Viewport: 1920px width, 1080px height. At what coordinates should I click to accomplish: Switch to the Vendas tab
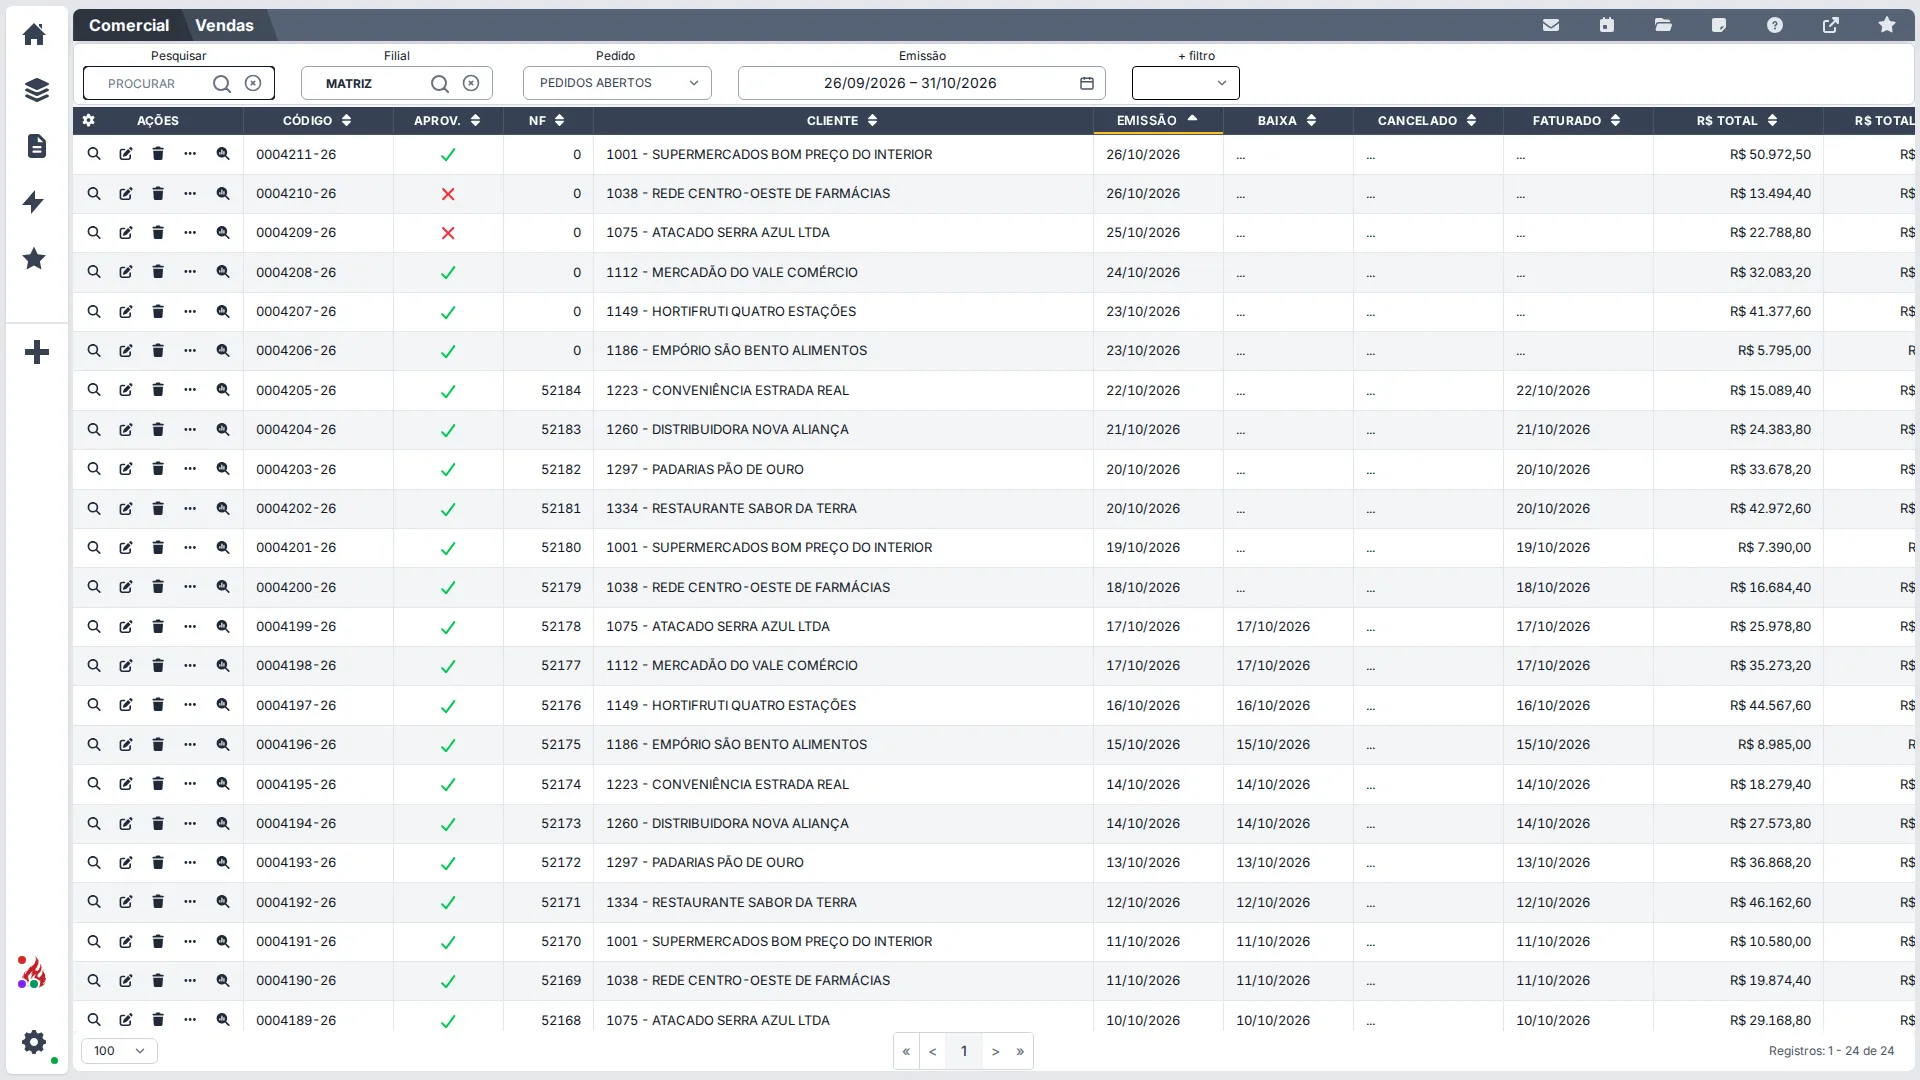click(x=224, y=25)
